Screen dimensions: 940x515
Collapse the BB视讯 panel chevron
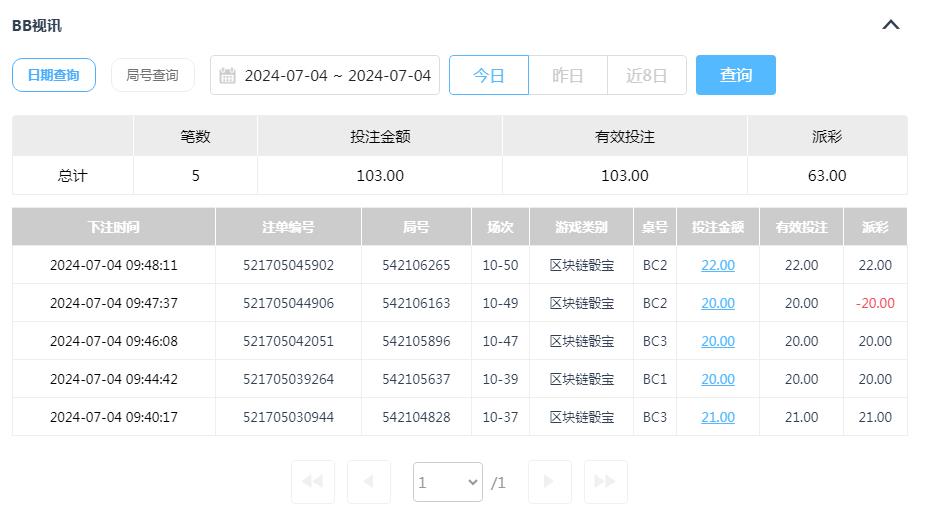(x=891, y=25)
